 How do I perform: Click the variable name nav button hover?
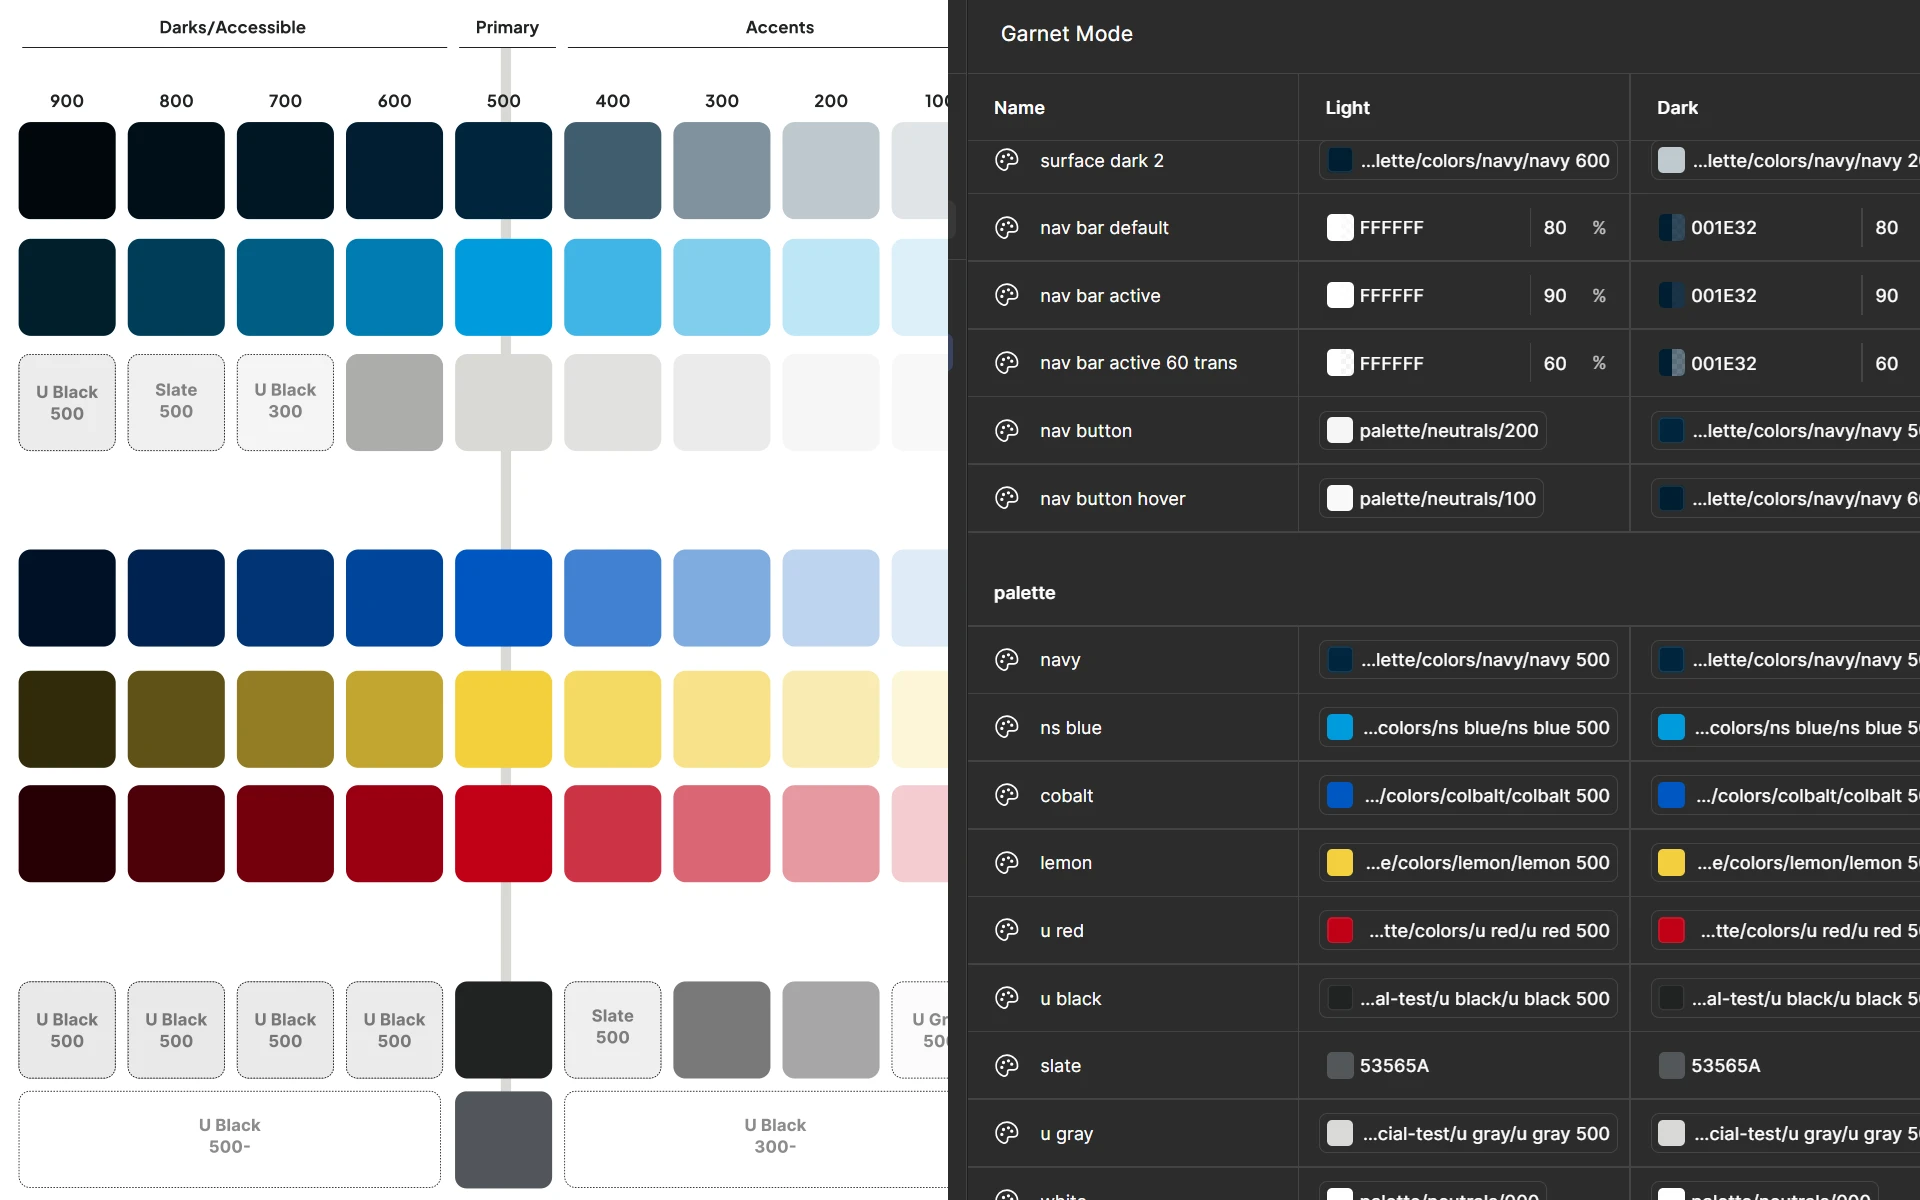[x=1112, y=498]
